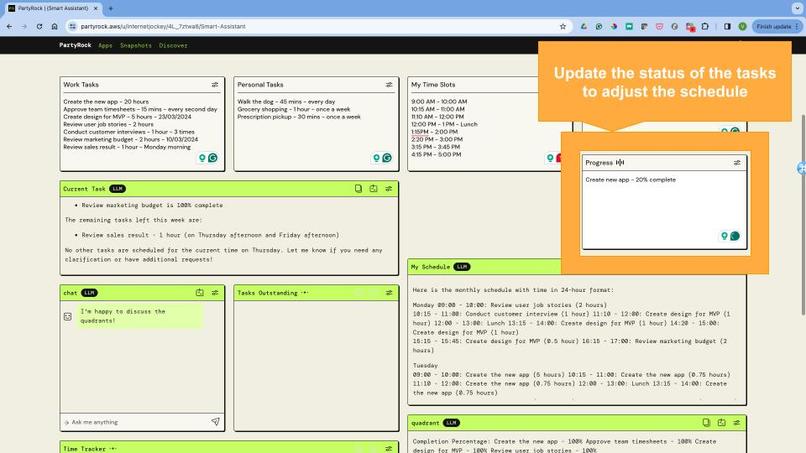Image resolution: width=806 pixels, height=453 pixels.
Task: Click 'Walk the dog – 45 mins – every day'
Action: point(286,102)
